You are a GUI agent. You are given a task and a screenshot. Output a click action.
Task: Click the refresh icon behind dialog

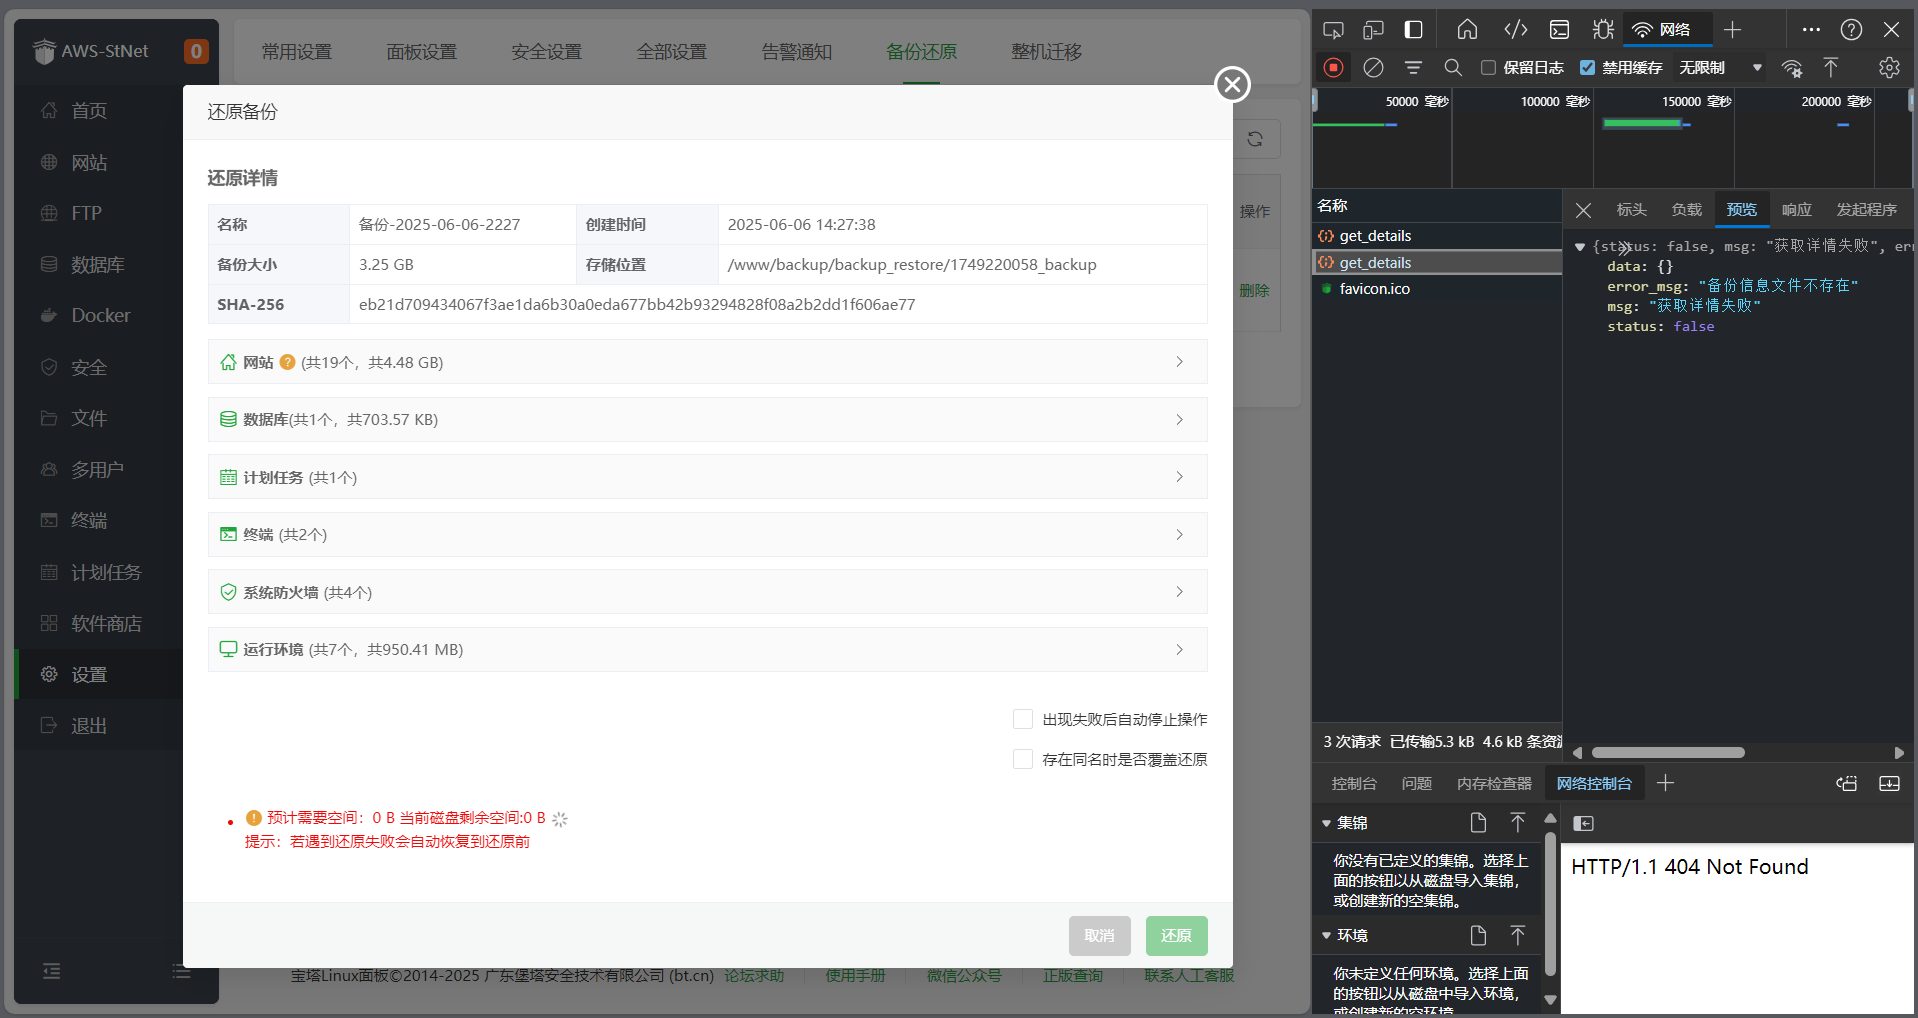[x=1255, y=139]
